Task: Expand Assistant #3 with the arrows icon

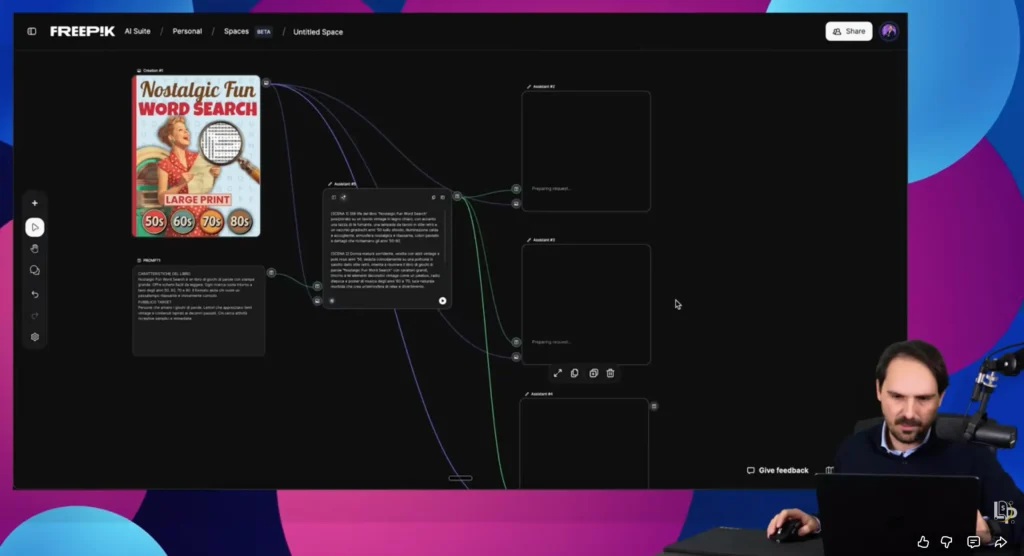Action: tap(558, 373)
